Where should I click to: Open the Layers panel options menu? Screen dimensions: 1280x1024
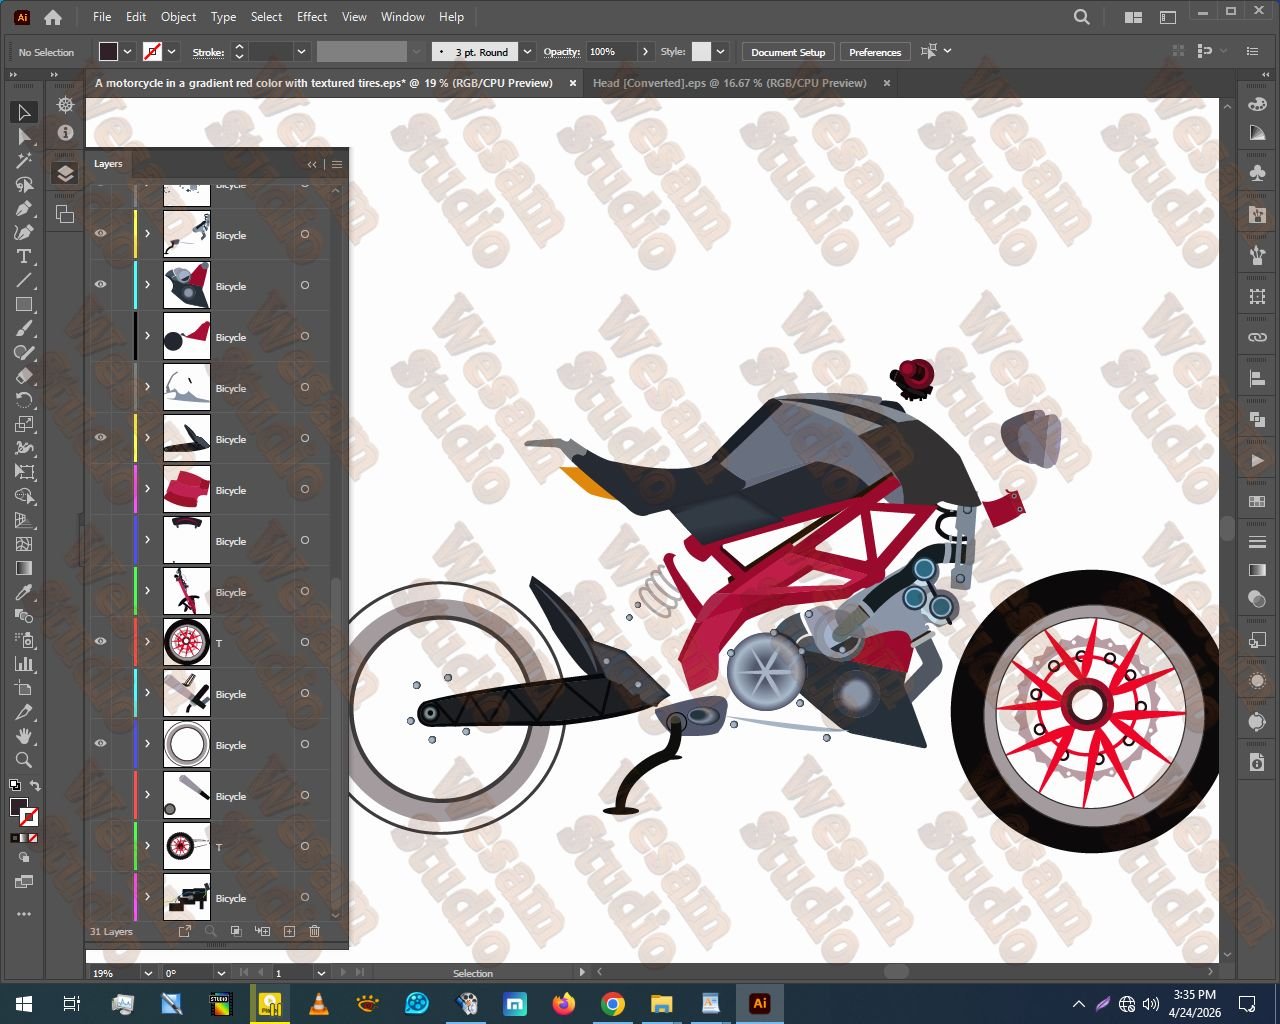[x=337, y=164]
